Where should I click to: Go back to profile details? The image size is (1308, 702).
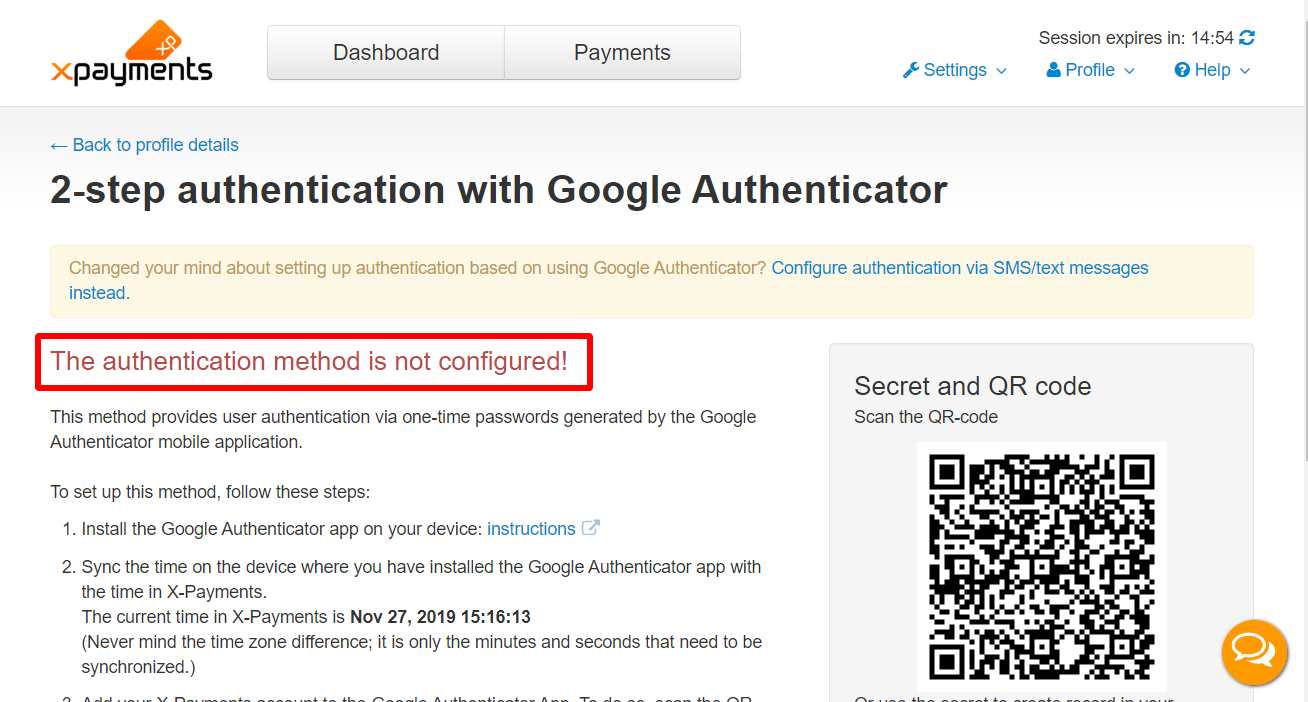(x=145, y=145)
